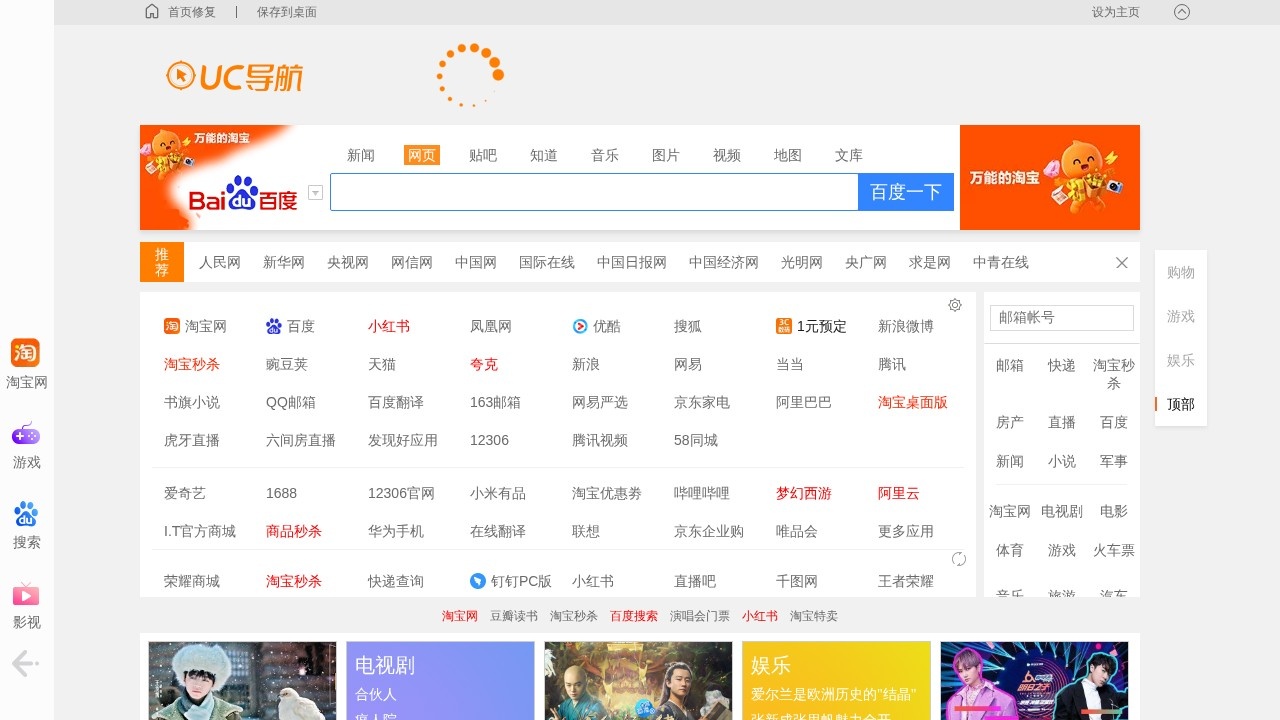Jump to 娱乐 section in right nav
Image resolution: width=1280 pixels, height=720 pixels.
[1181, 360]
